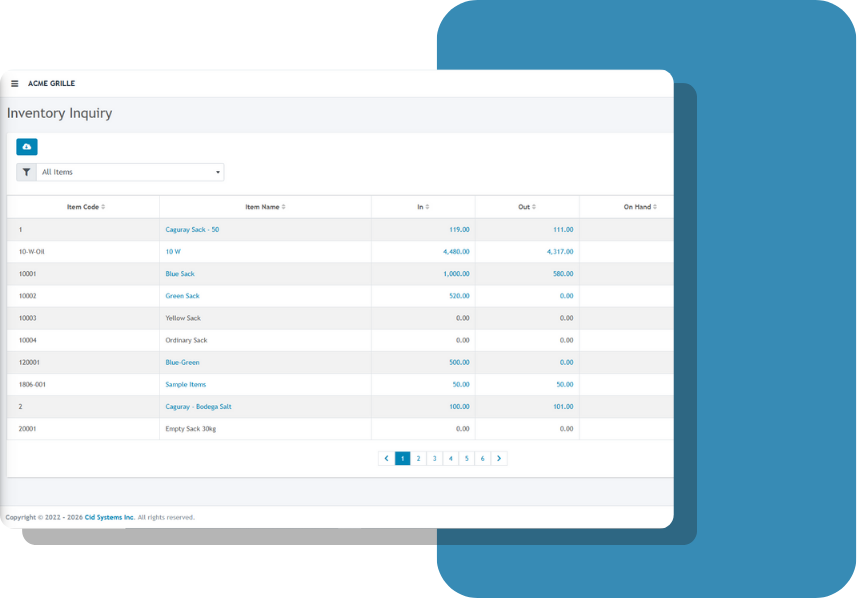Image resolution: width=857 pixels, height=599 pixels.
Task: Open the 580.00 Out value for Blue Sack
Action: 562,274
